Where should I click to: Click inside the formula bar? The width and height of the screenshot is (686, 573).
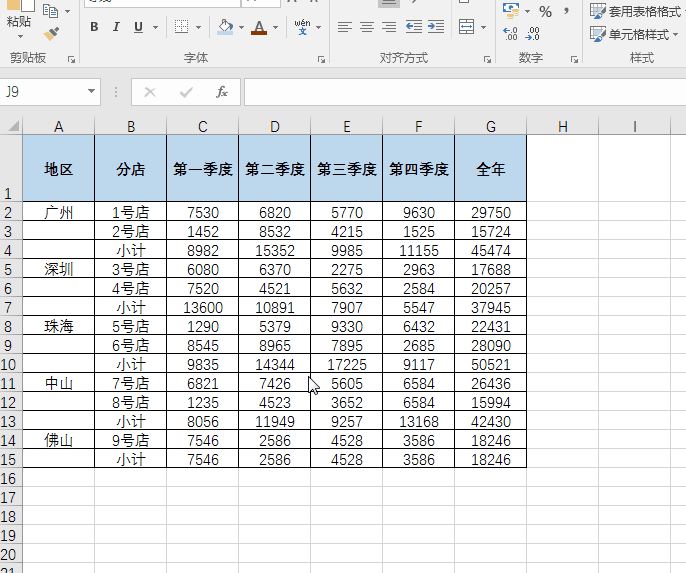[x=465, y=92]
